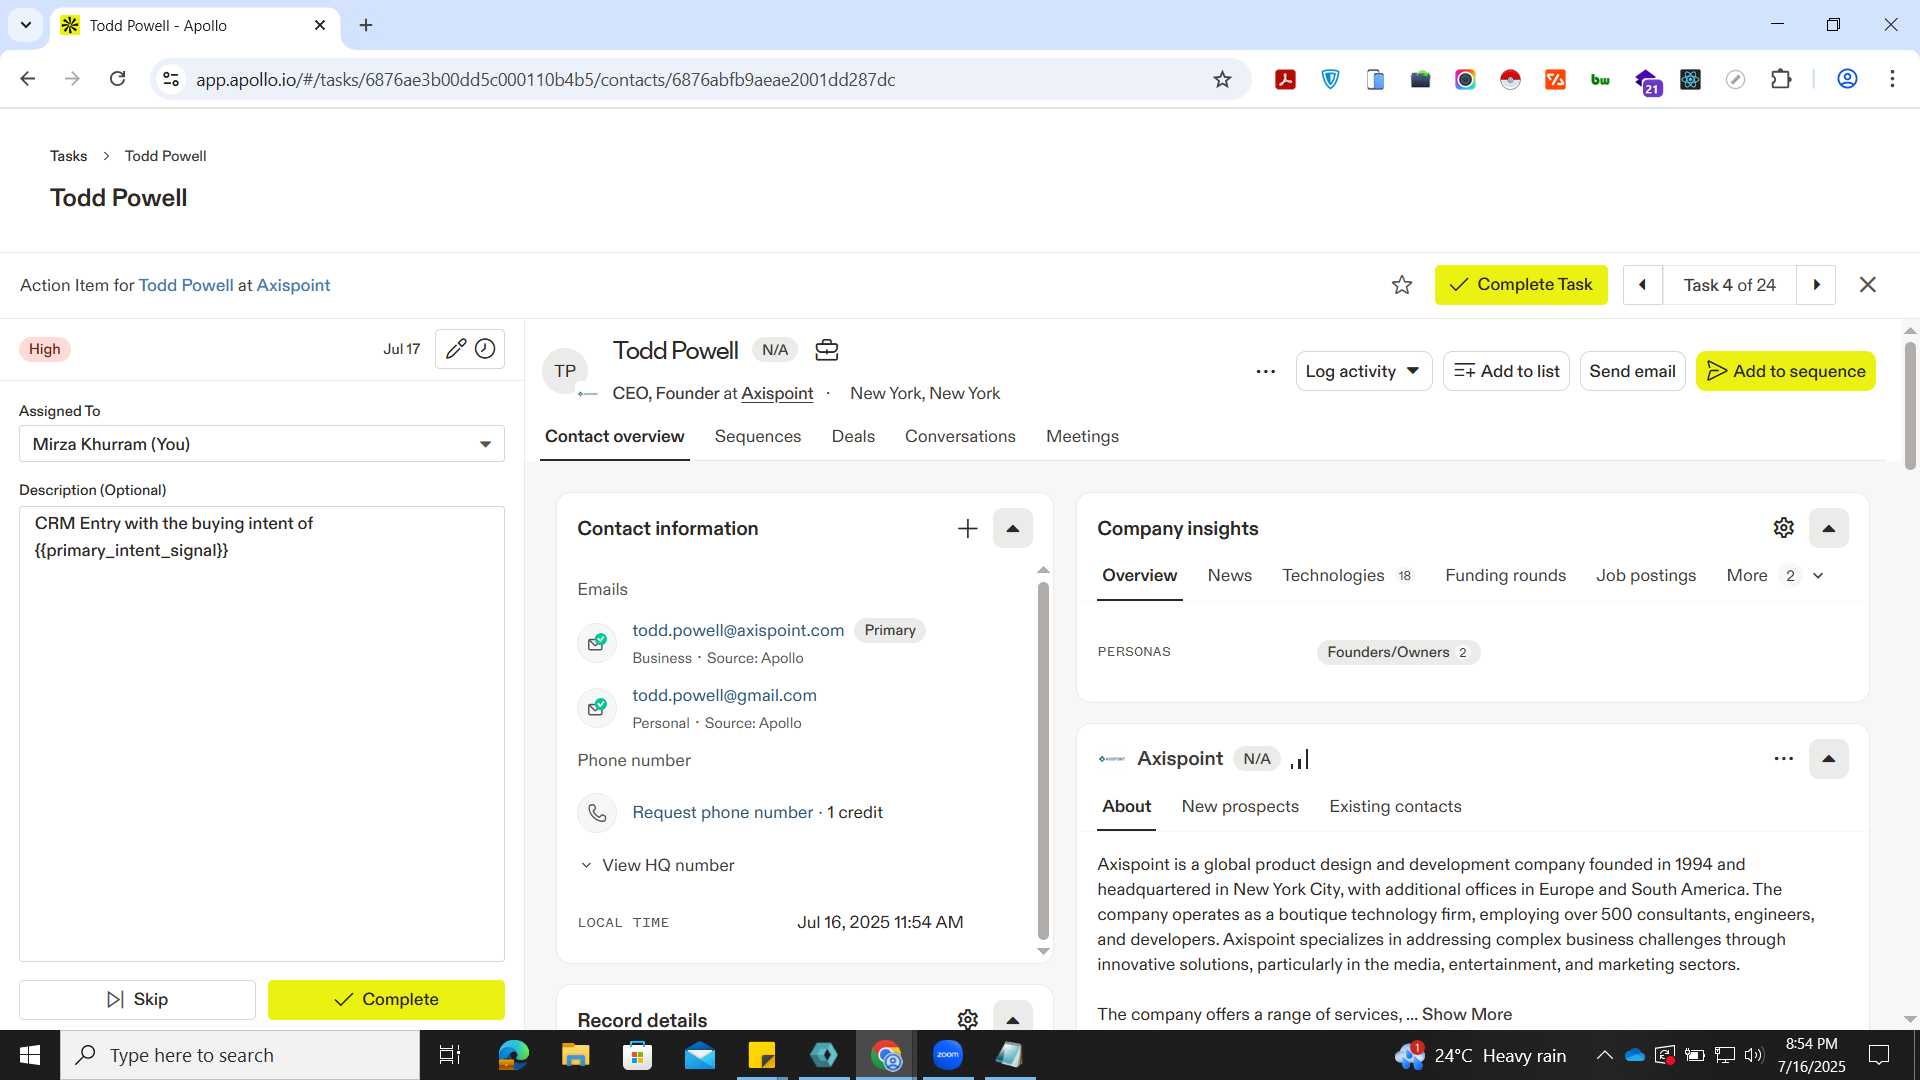
Task: Click phone icon beside Request phone number
Action: [x=597, y=813]
